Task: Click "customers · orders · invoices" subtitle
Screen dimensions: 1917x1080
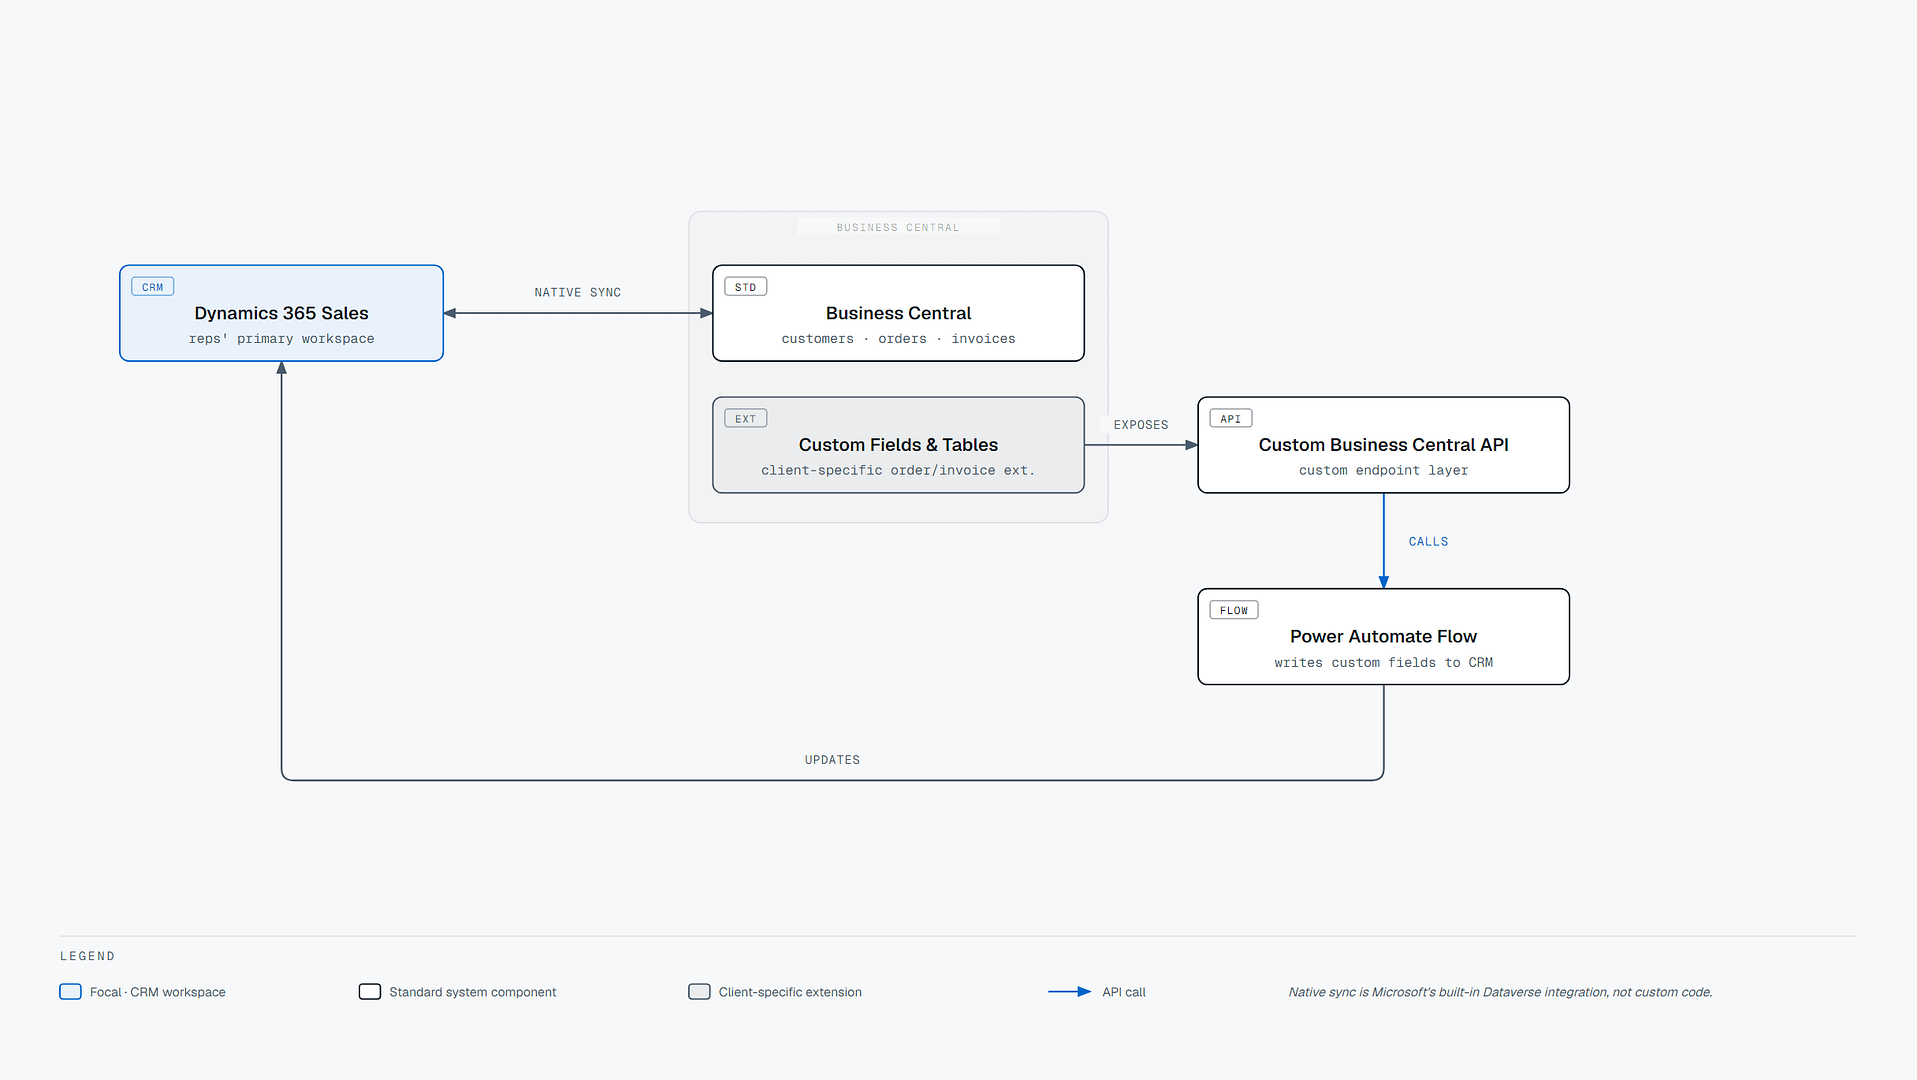Action: point(898,339)
